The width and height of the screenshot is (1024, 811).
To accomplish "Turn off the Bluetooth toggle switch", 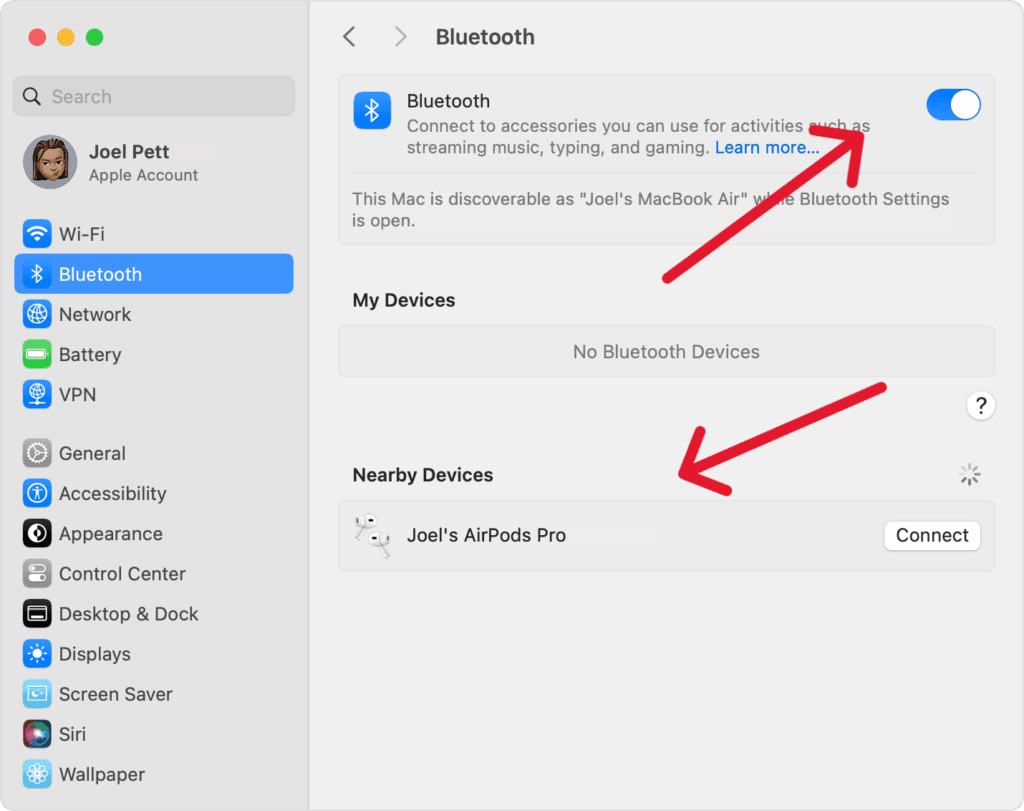I will pos(953,104).
